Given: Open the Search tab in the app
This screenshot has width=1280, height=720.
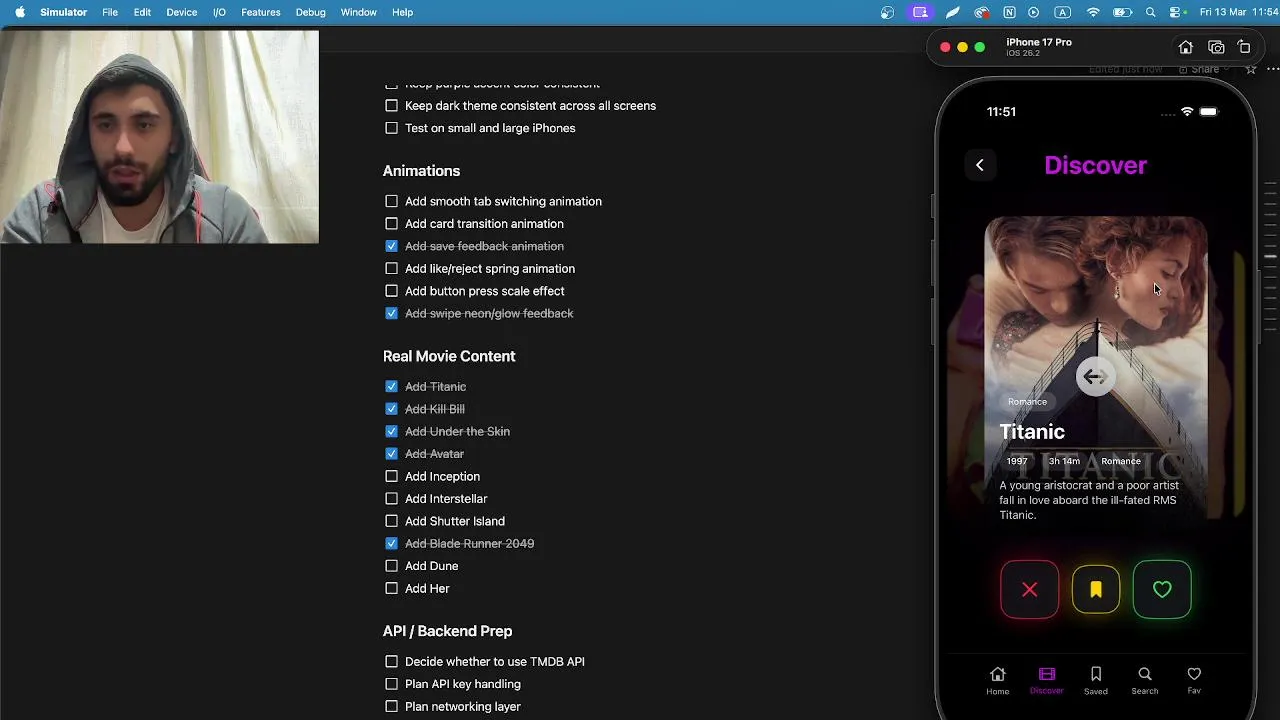Looking at the screenshot, I should point(1145,680).
